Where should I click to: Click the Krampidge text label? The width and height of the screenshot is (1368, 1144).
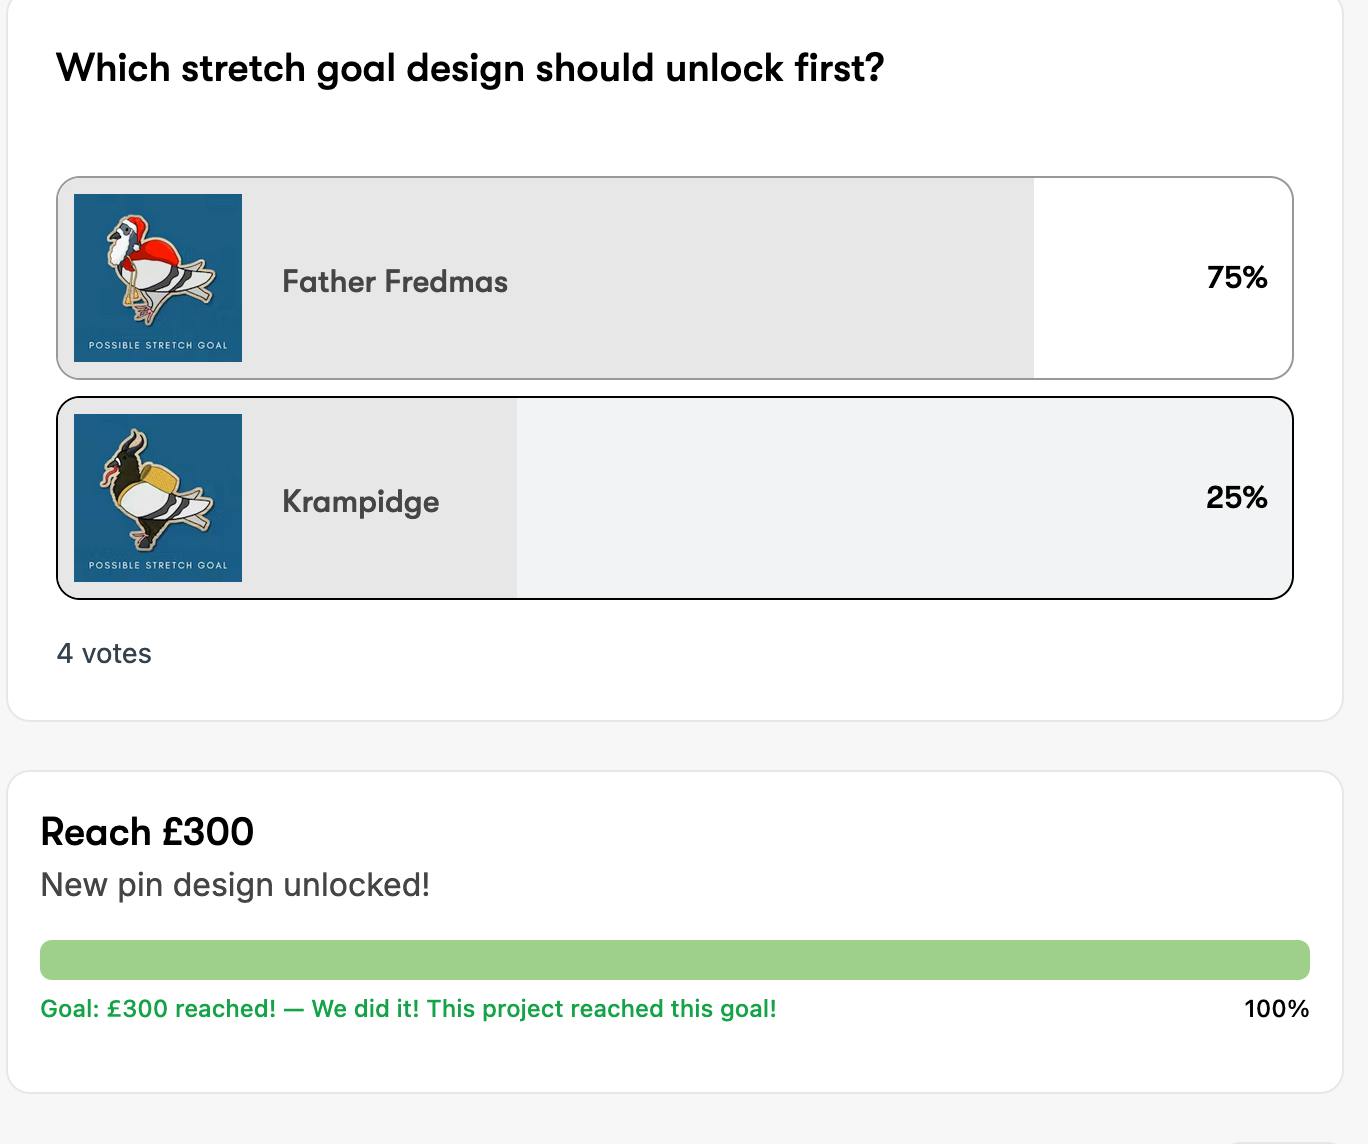(361, 501)
